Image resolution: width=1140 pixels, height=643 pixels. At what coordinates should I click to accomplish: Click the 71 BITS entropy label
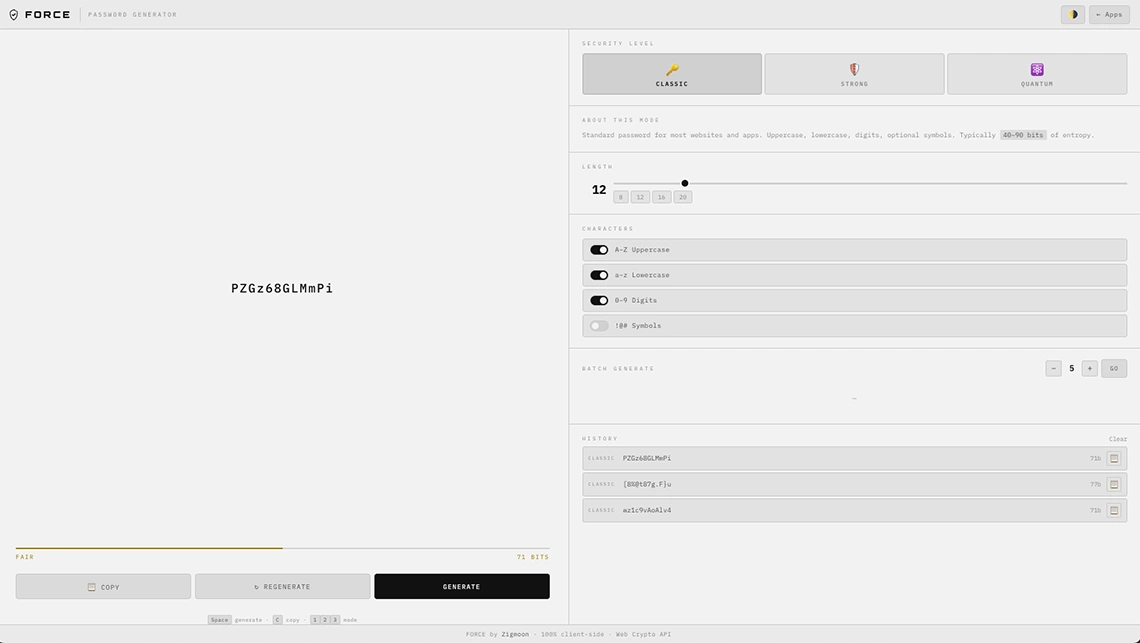[x=533, y=557]
